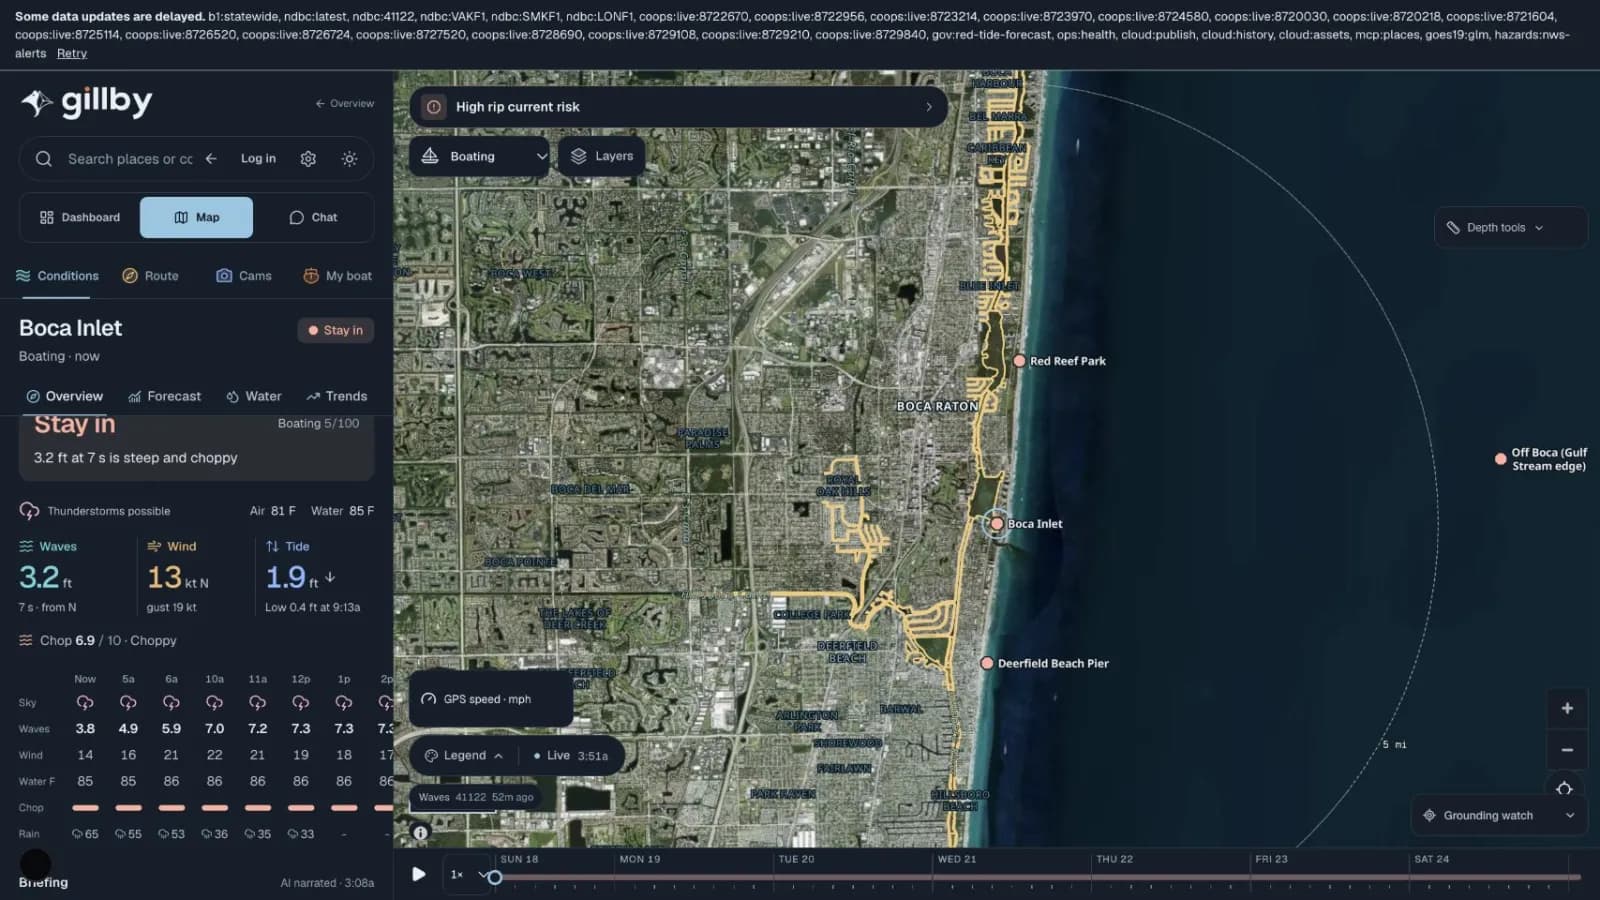Select the Map tab
This screenshot has width=1600, height=900.
pos(196,217)
